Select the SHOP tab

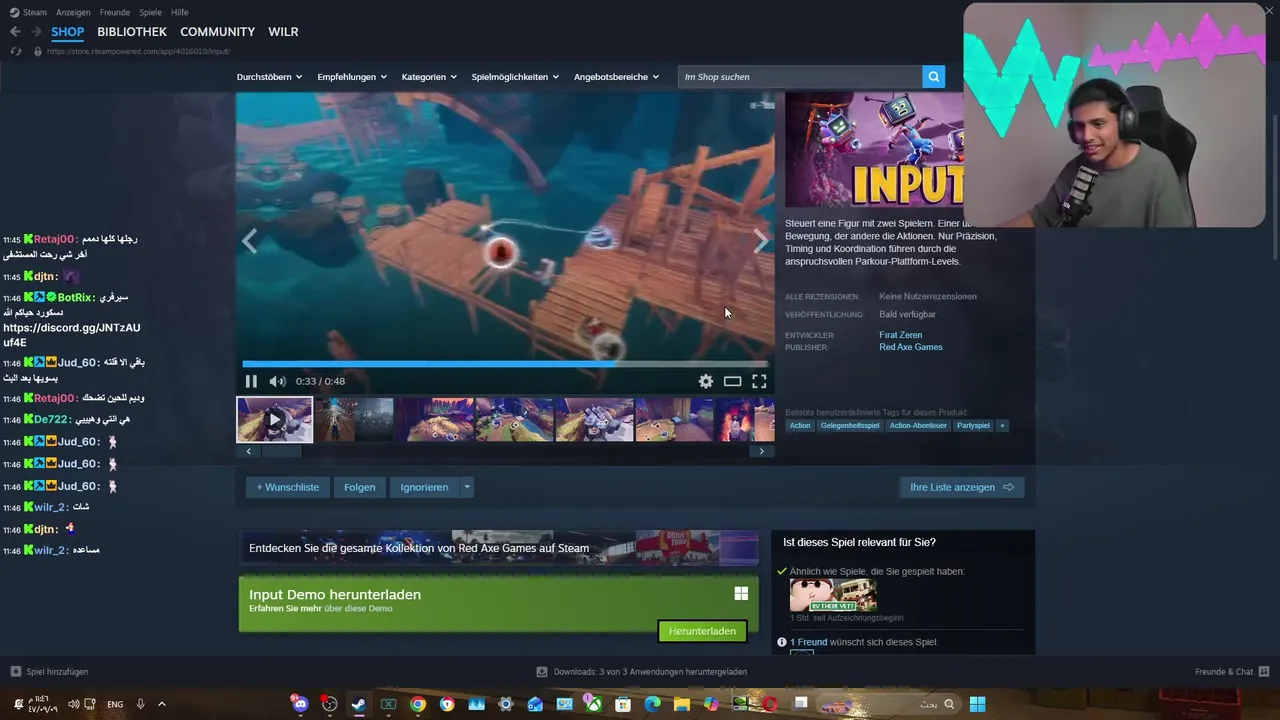(x=68, y=32)
